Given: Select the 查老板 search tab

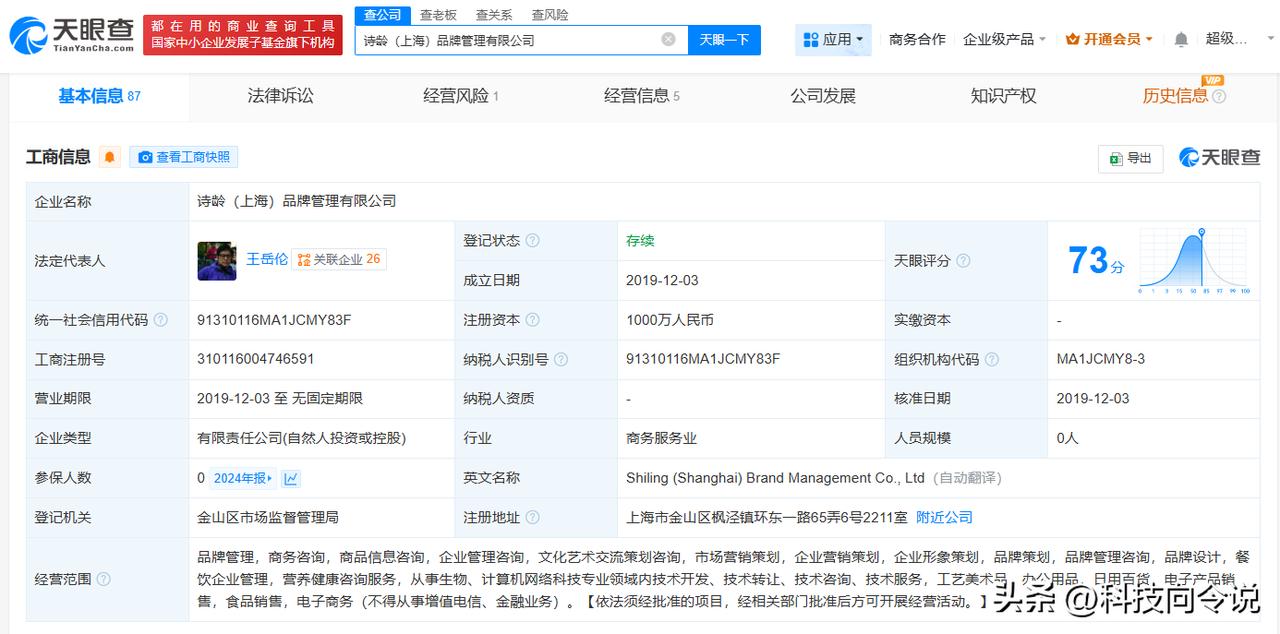Looking at the screenshot, I should [x=438, y=15].
